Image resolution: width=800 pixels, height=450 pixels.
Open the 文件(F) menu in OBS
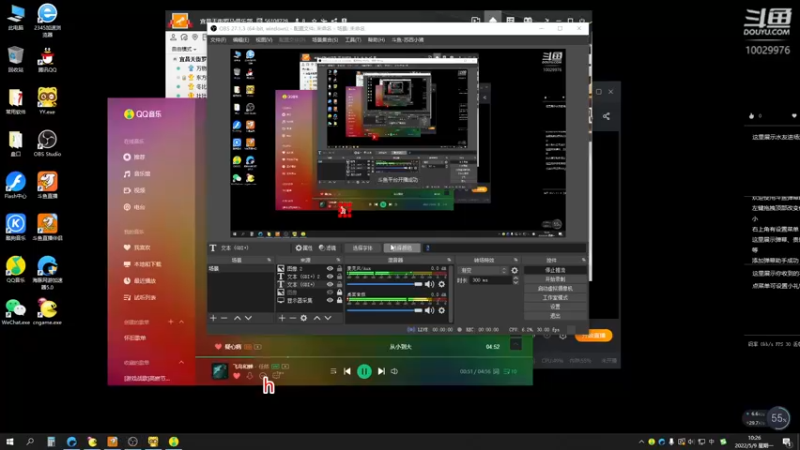(218, 40)
